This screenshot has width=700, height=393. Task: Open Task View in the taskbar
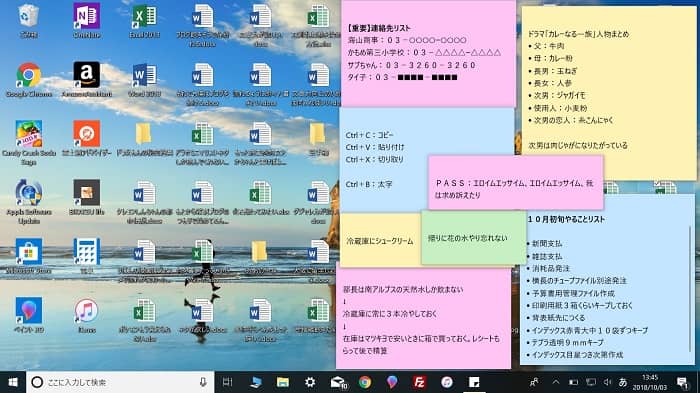click(x=228, y=382)
